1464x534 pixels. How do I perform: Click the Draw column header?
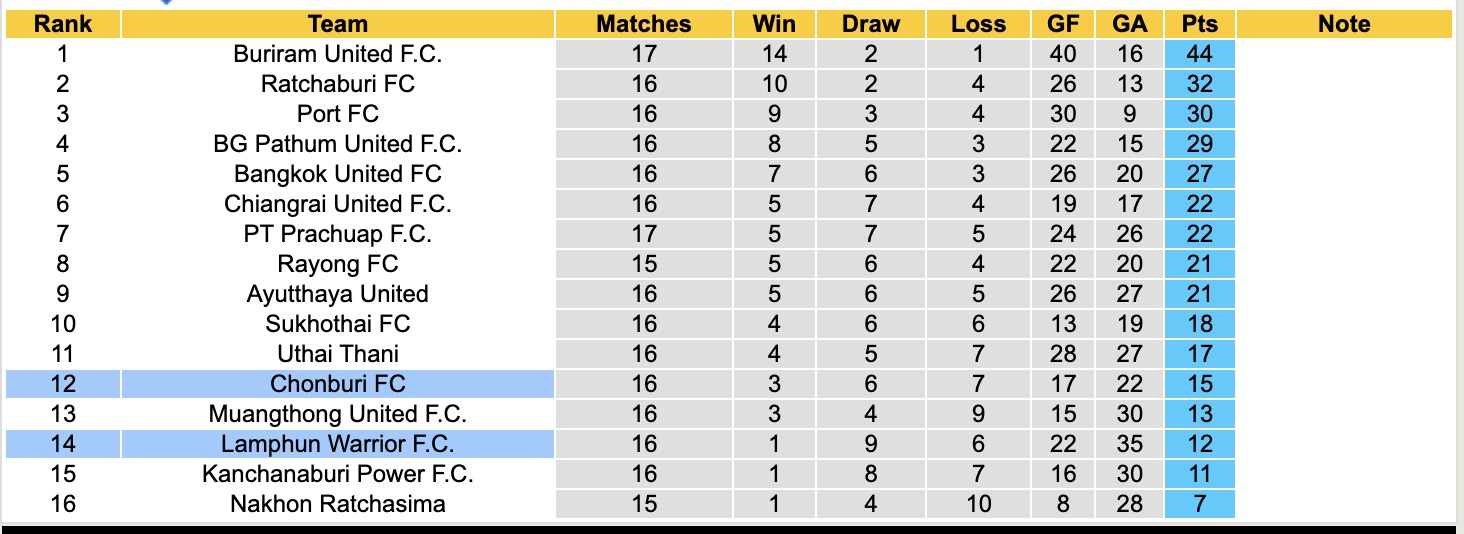(870, 24)
